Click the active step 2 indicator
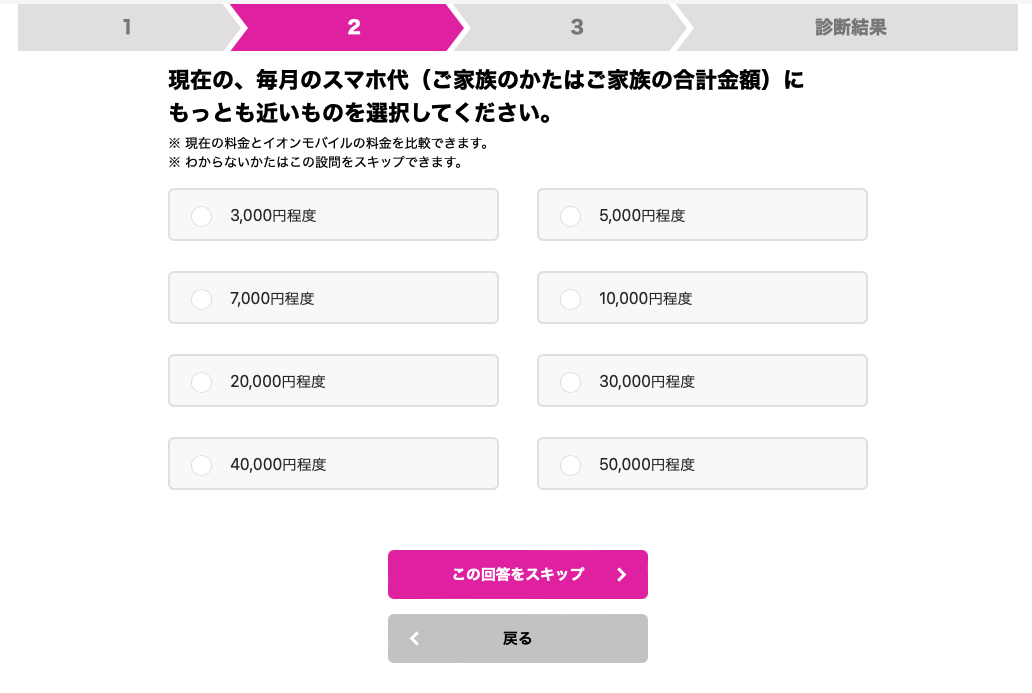Viewport: 1032px width, 693px height. tap(353, 27)
